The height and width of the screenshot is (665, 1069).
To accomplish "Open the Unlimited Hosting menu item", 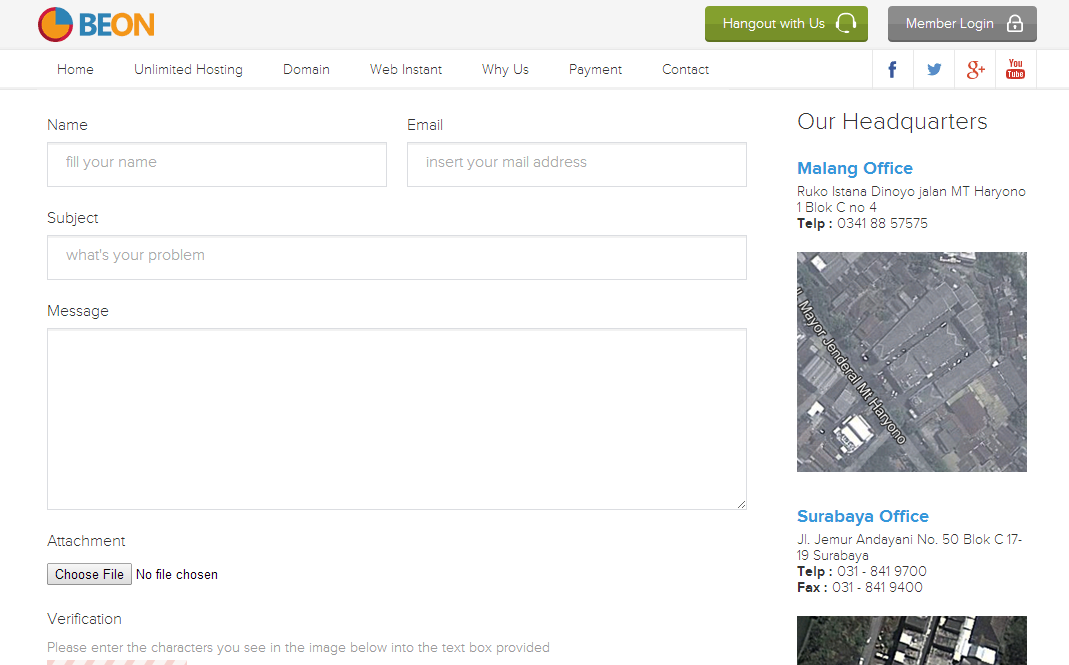I will pos(188,70).
